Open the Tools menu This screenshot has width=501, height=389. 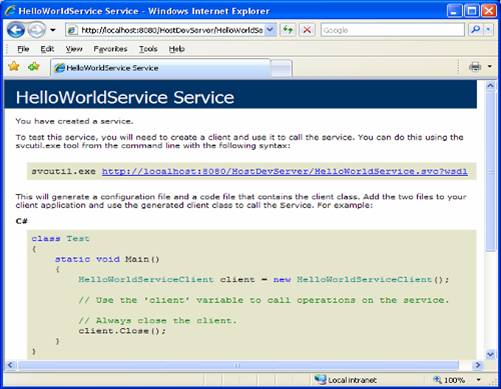pyautogui.click(x=148, y=49)
